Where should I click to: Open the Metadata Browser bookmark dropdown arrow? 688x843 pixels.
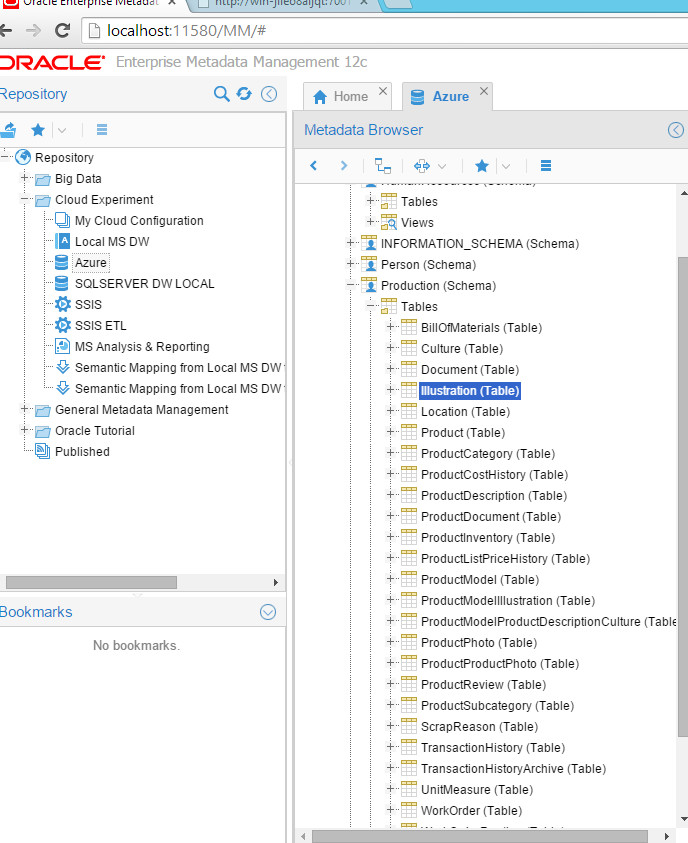[x=506, y=166]
